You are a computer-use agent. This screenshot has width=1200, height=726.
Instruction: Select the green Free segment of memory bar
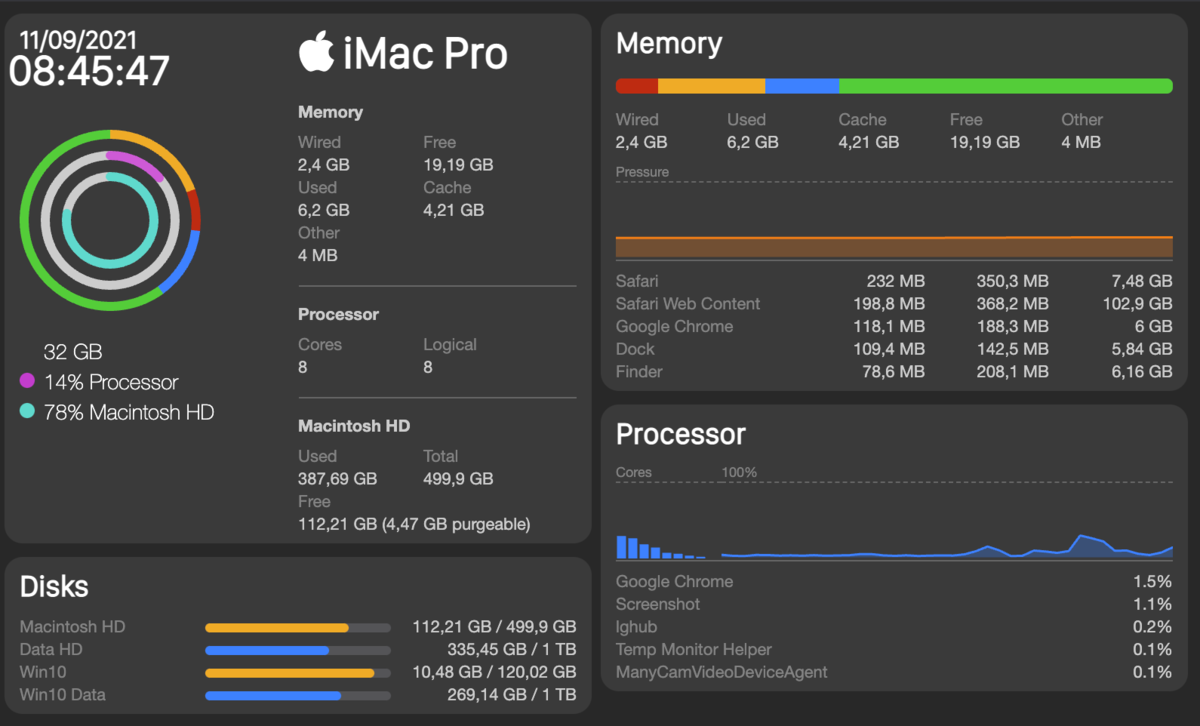point(1006,86)
